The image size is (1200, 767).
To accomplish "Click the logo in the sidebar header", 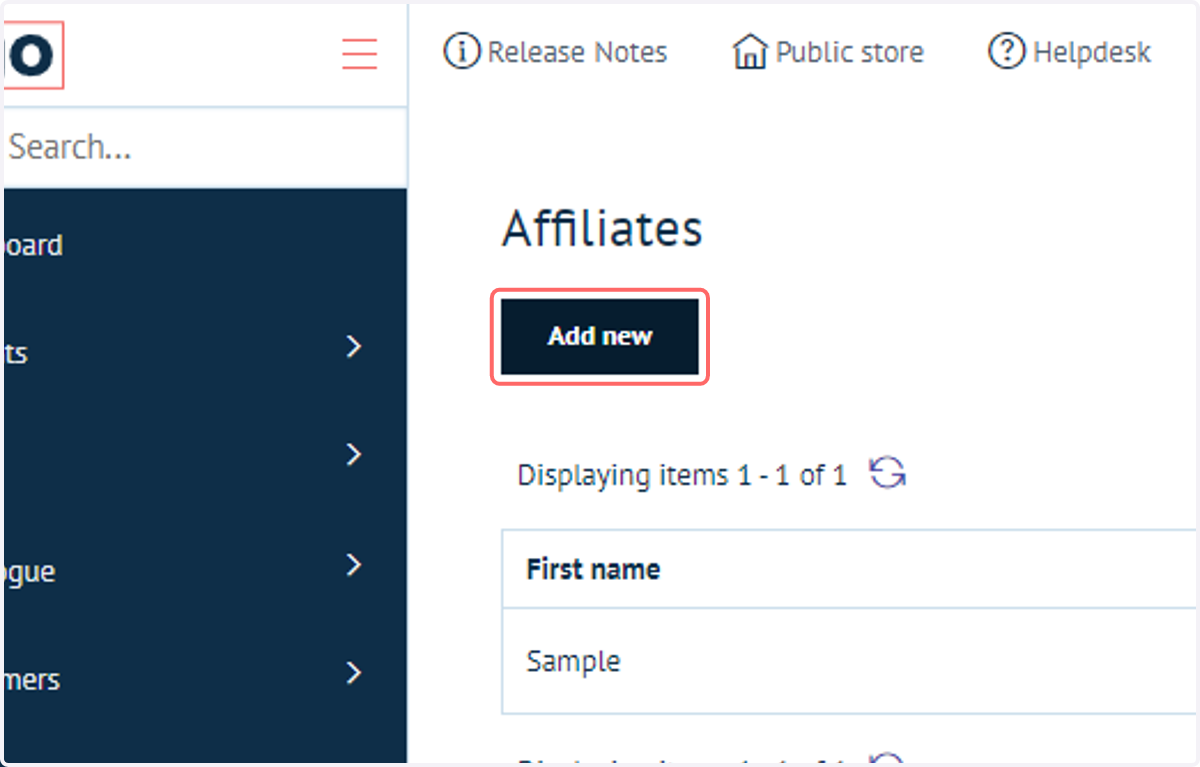I will click(33, 55).
